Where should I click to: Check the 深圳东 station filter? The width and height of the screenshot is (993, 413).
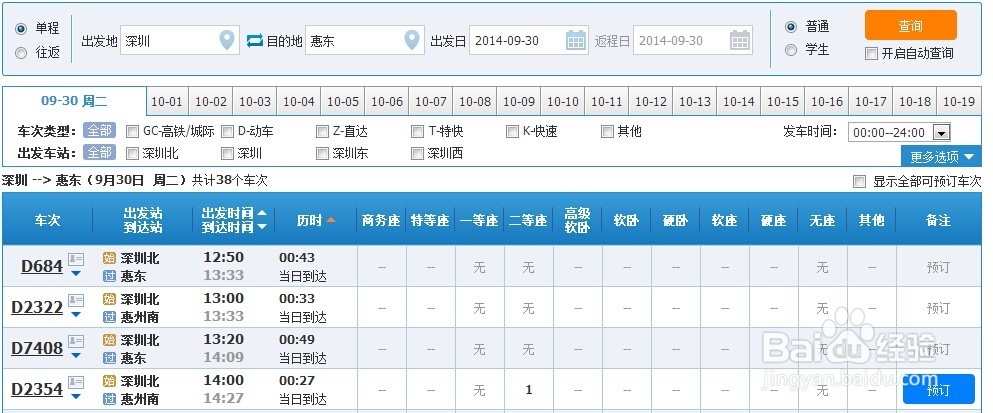[x=322, y=153]
